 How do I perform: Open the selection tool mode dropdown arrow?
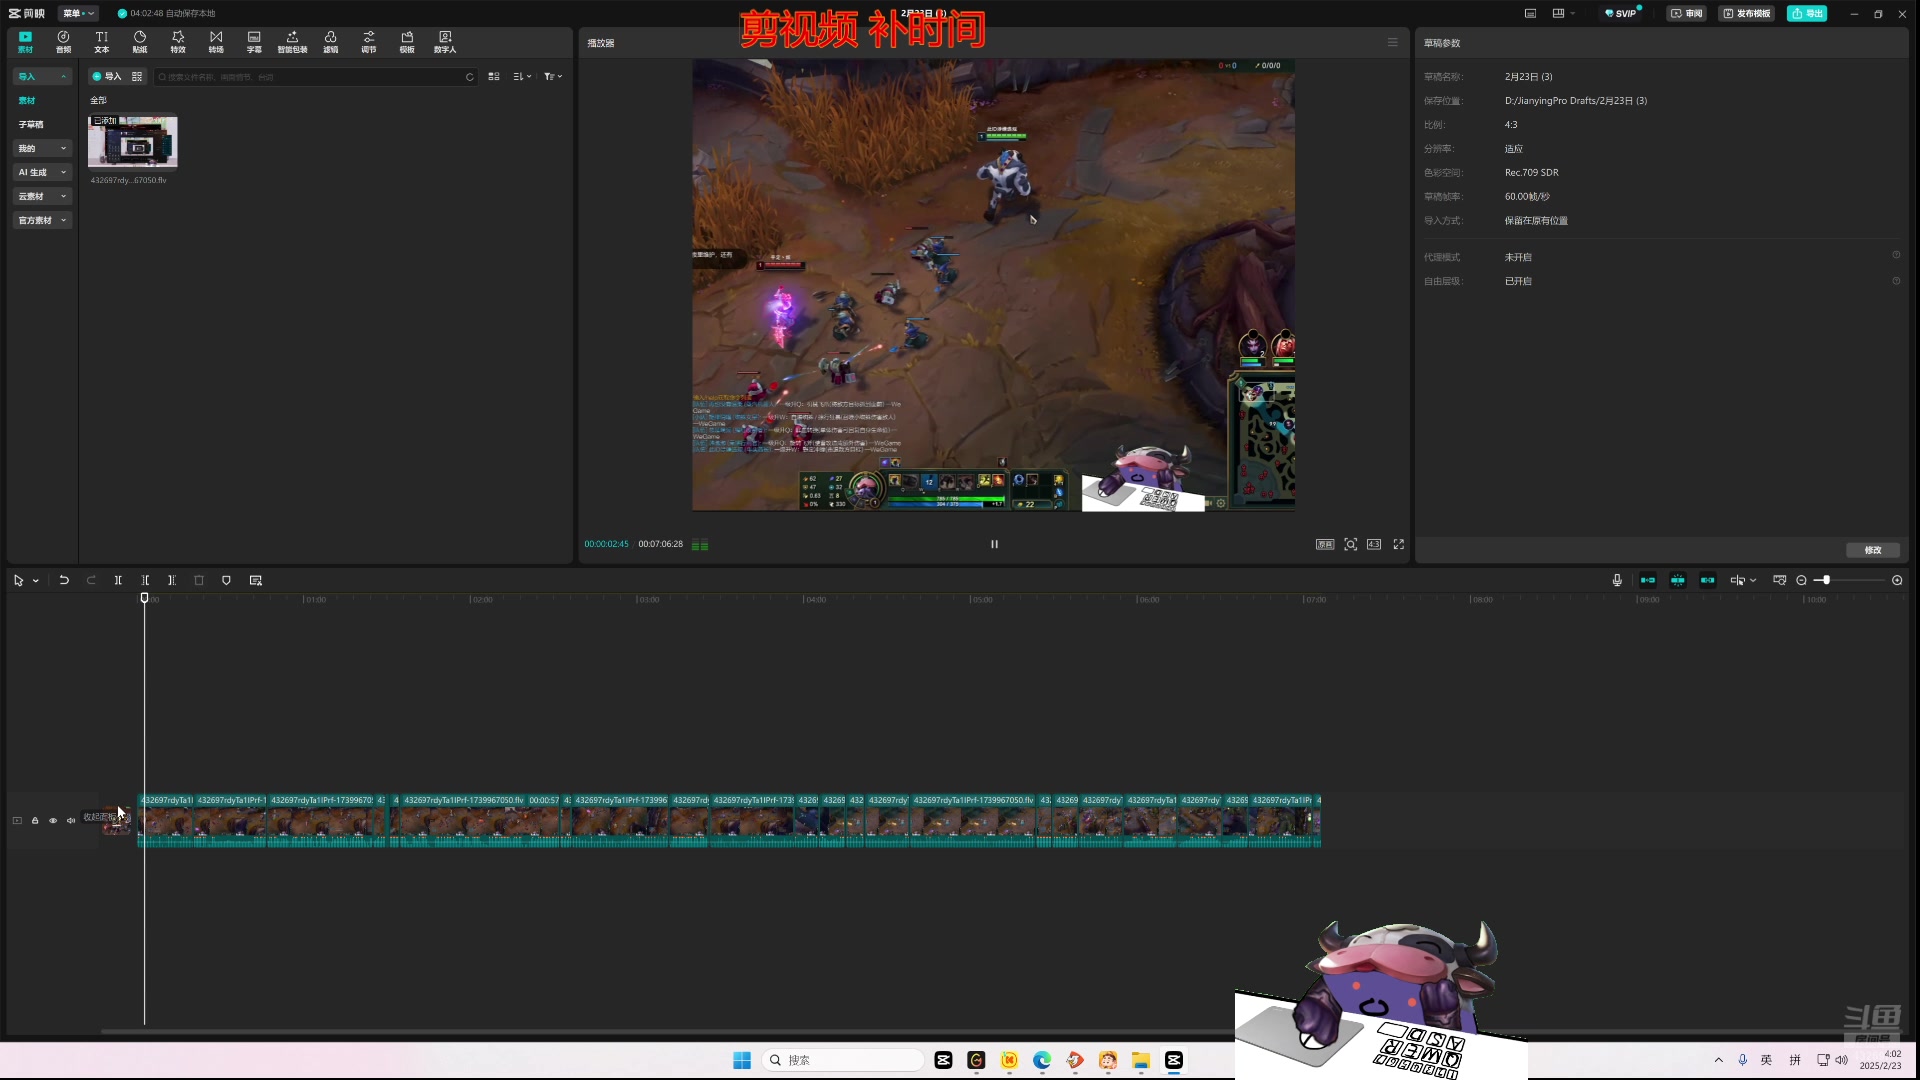point(36,580)
